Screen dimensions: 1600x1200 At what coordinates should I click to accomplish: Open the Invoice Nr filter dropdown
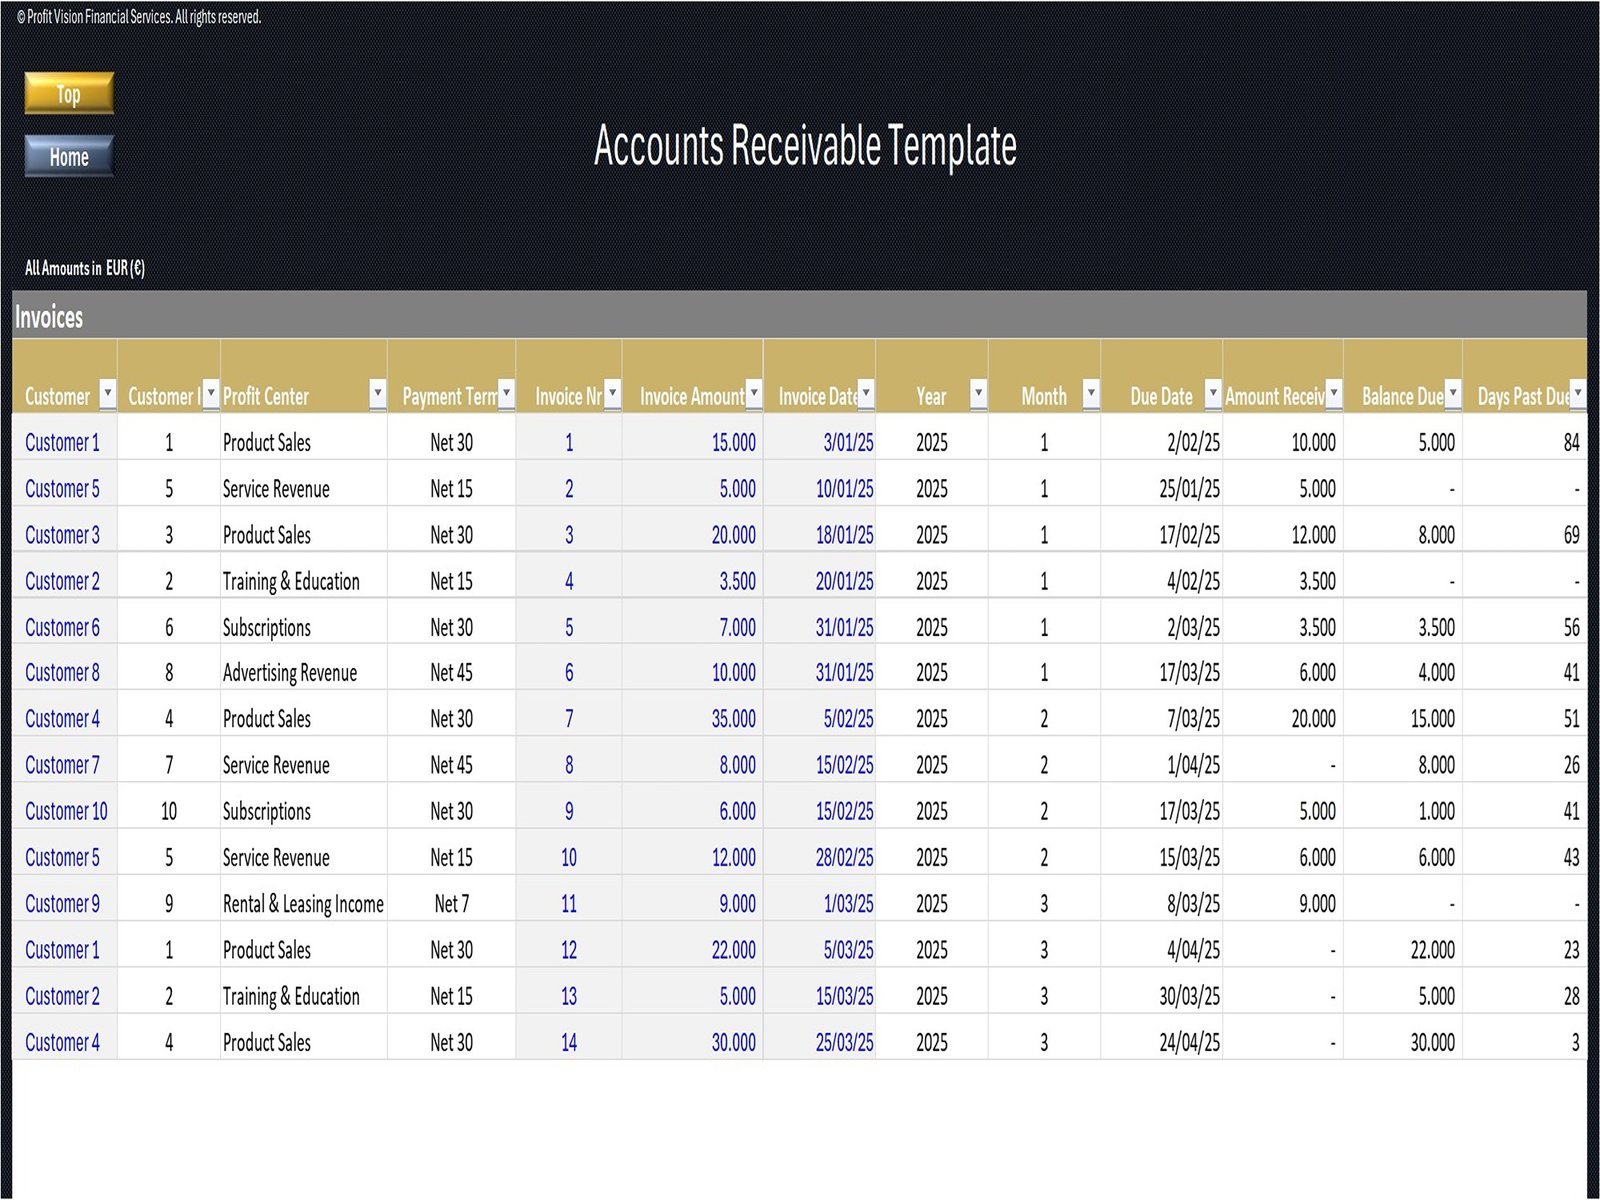(x=612, y=394)
